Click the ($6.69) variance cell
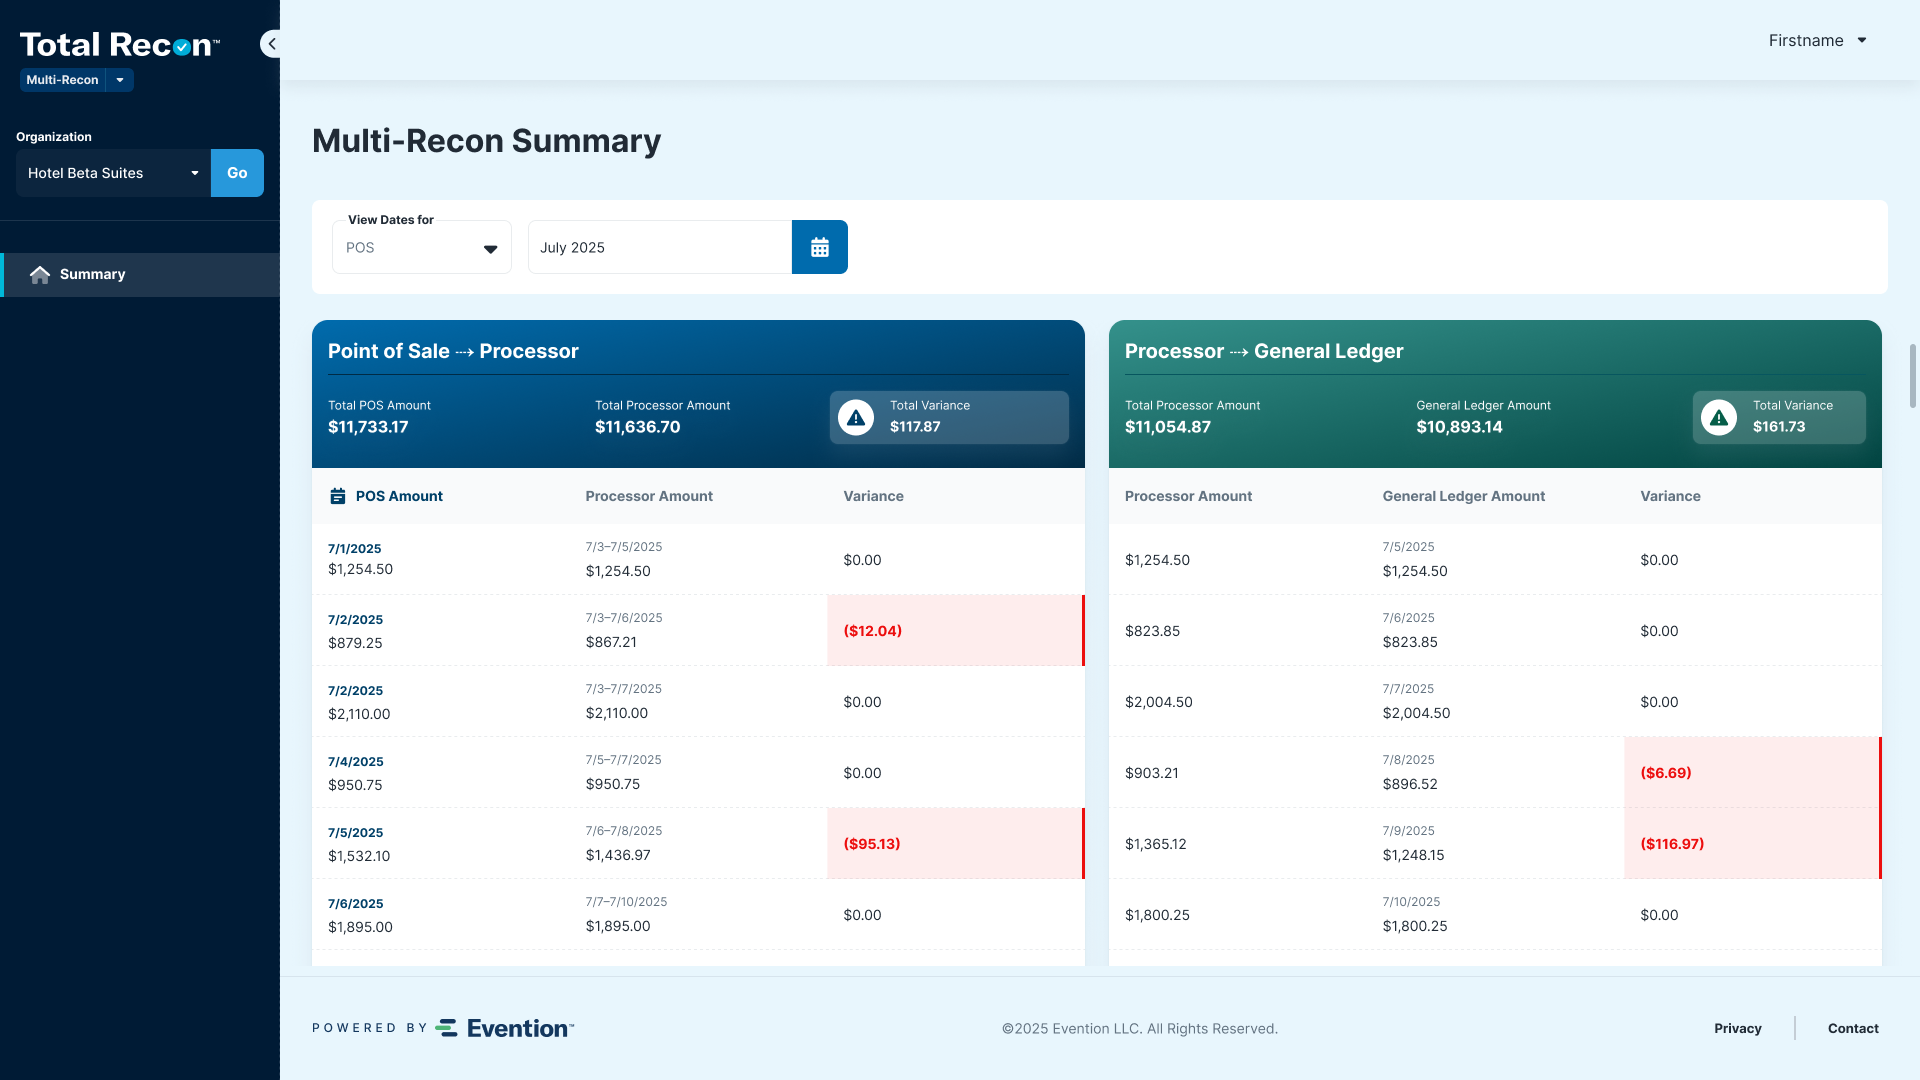The height and width of the screenshot is (1080, 1920). point(1752,773)
